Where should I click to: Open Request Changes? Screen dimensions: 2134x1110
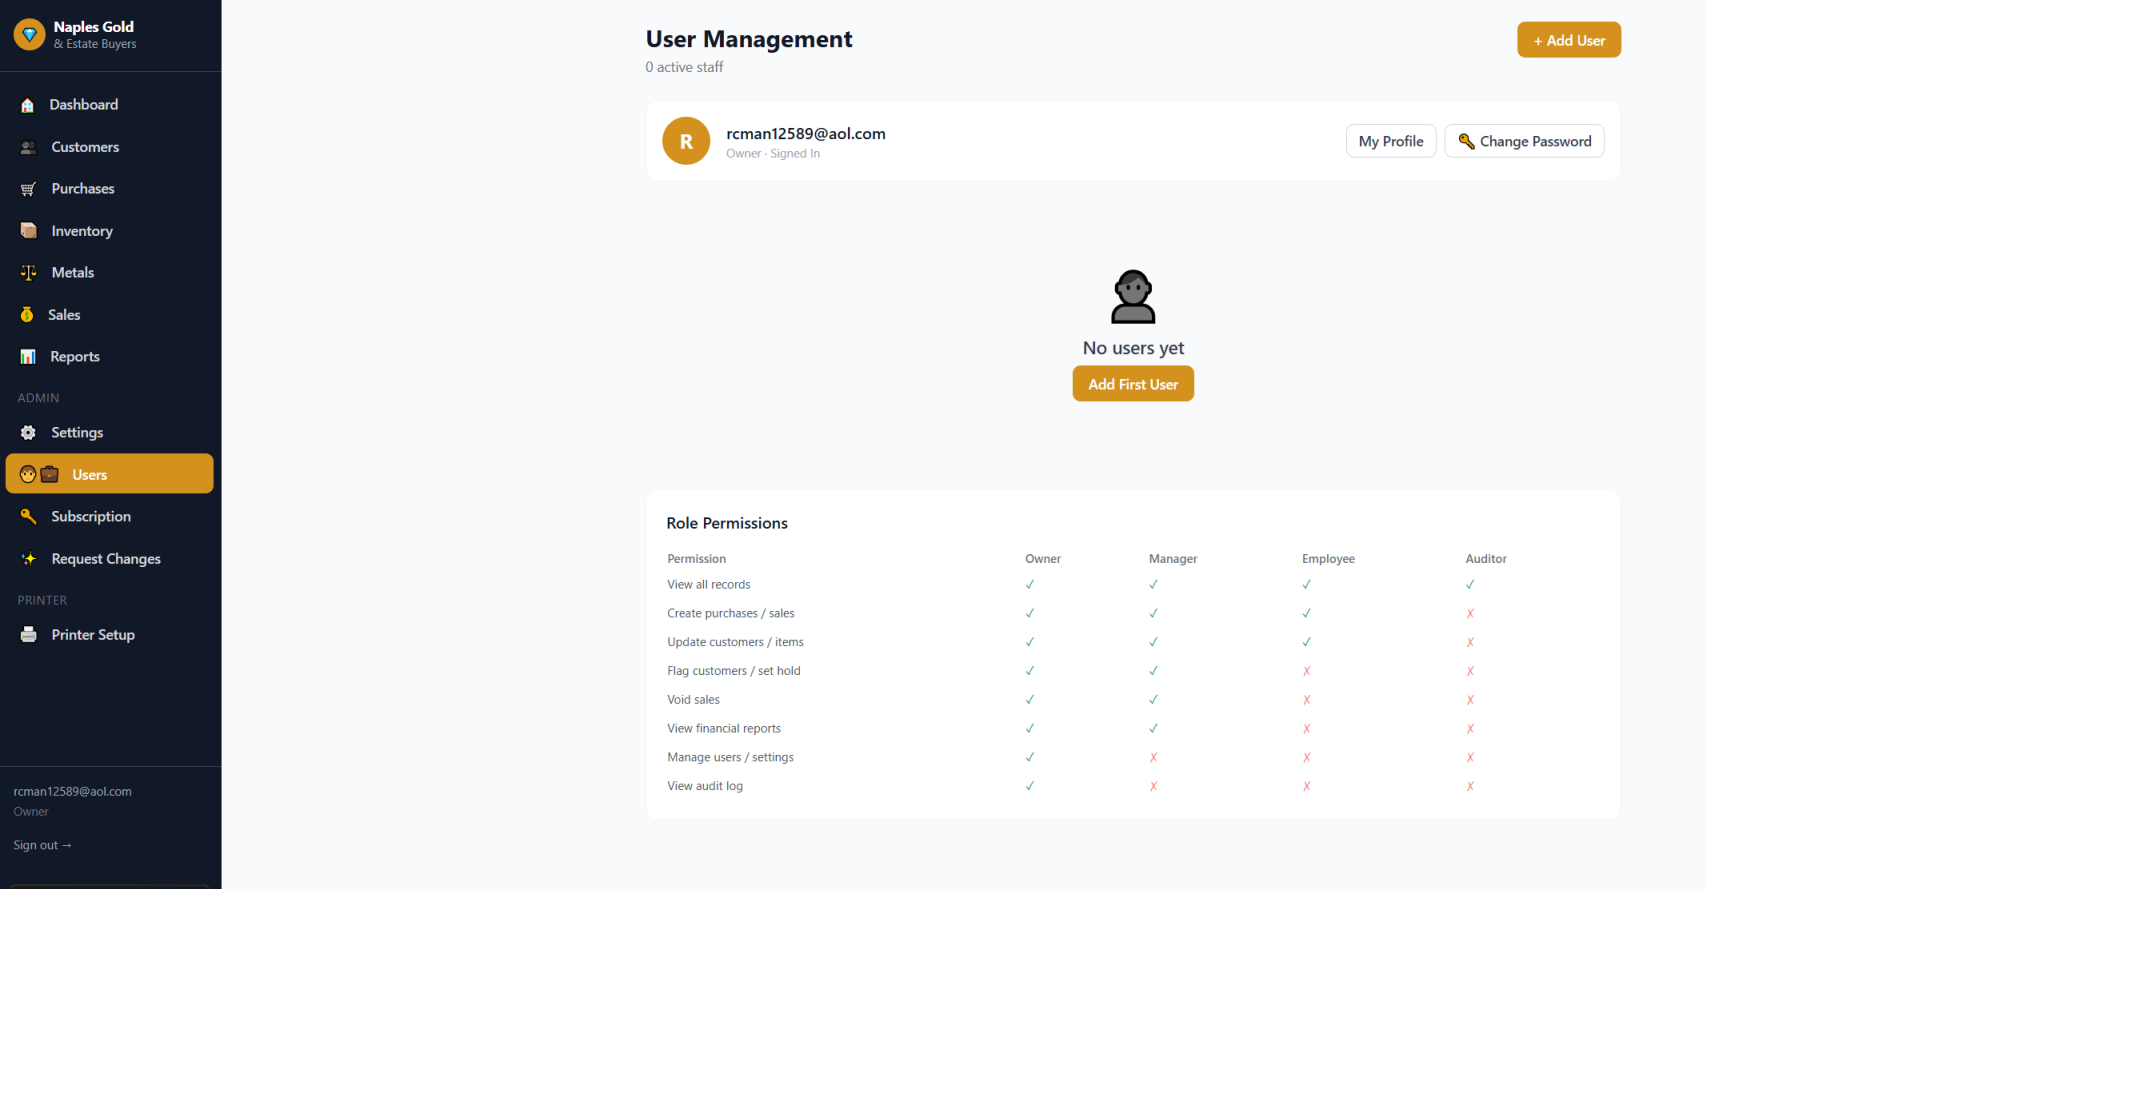click(x=110, y=559)
